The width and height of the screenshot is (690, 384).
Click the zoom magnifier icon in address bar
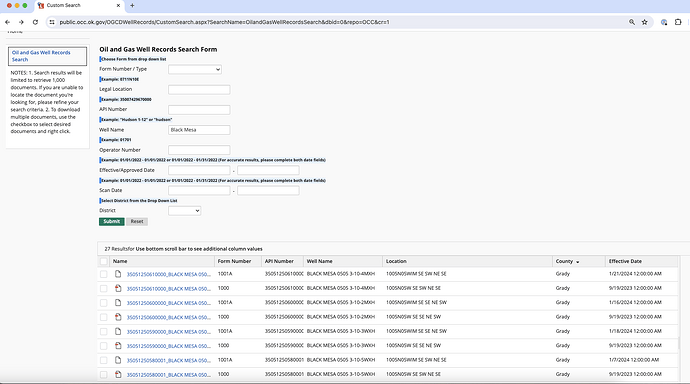[632, 22]
